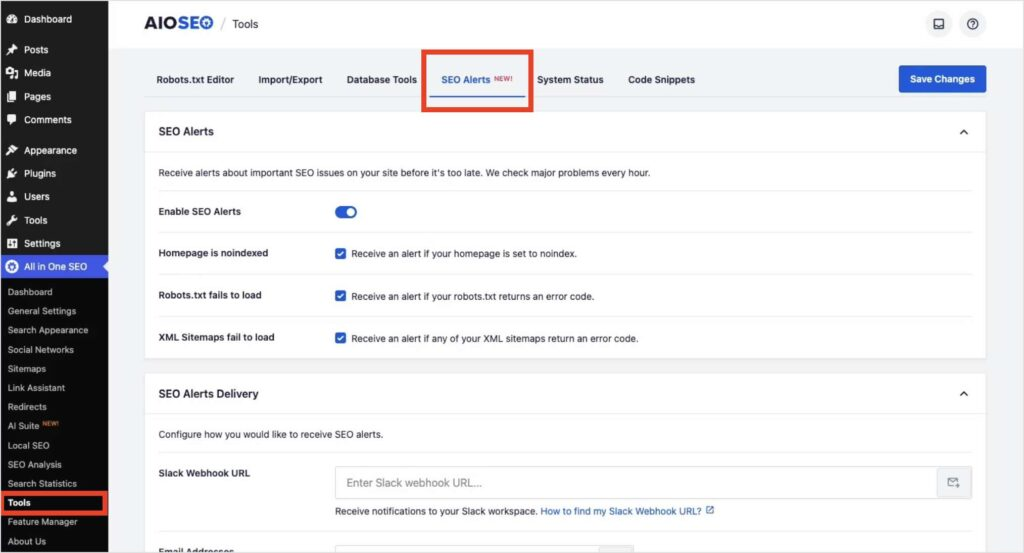Collapse the SEO Alerts Delivery section
The height and width of the screenshot is (553, 1024).
pos(963,394)
